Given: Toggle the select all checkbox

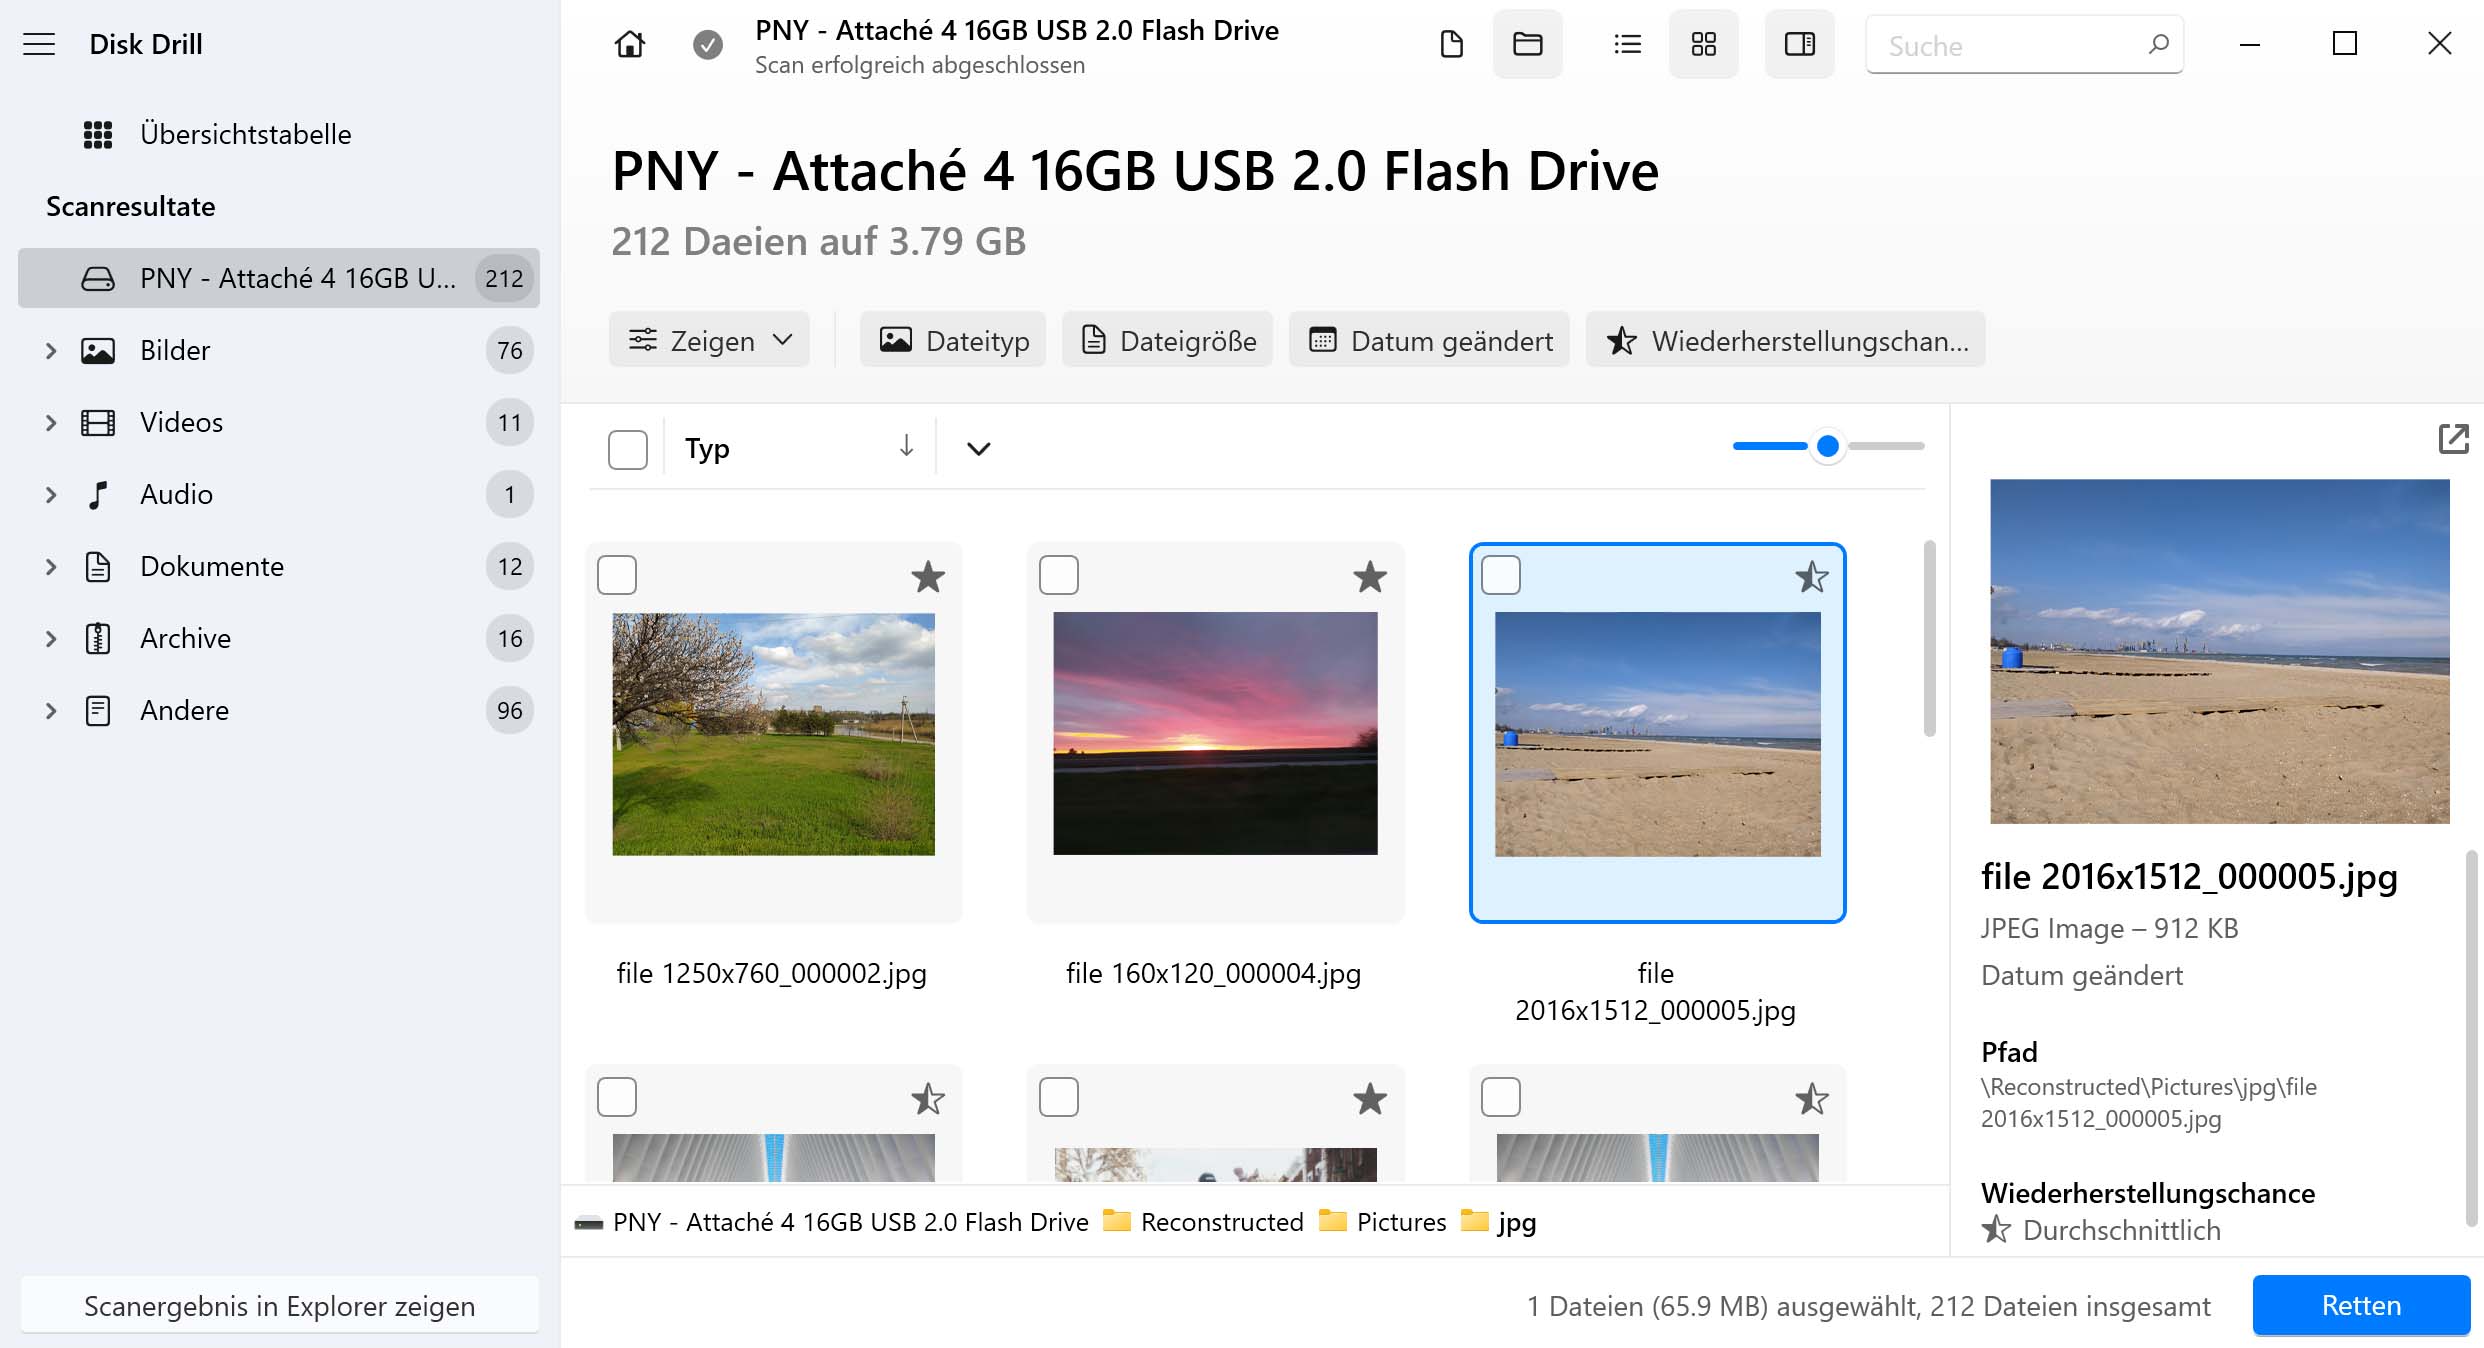Looking at the screenshot, I should (x=627, y=447).
